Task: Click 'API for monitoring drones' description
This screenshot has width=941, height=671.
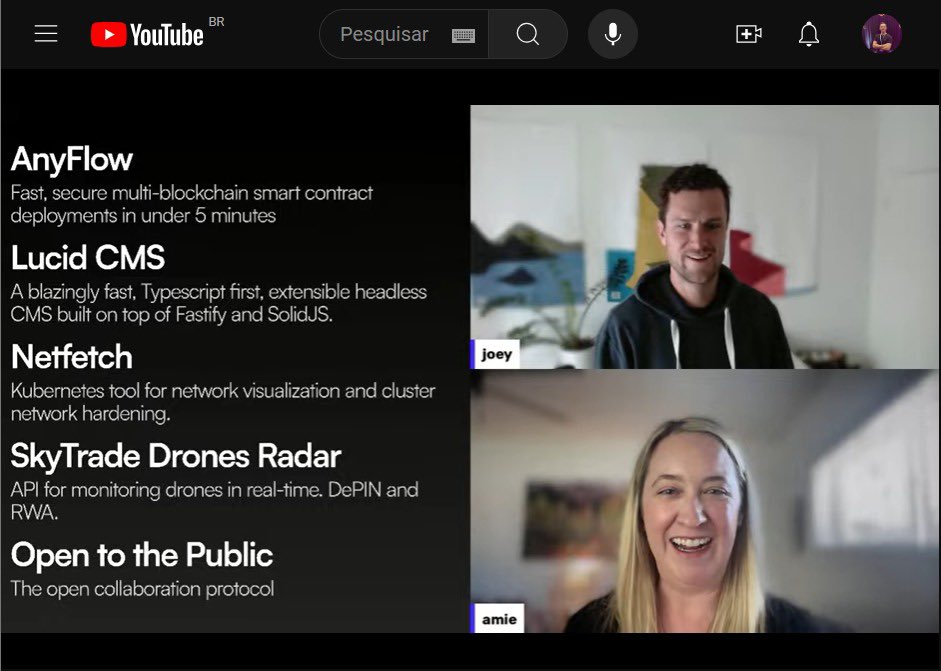Action: click(214, 501)
